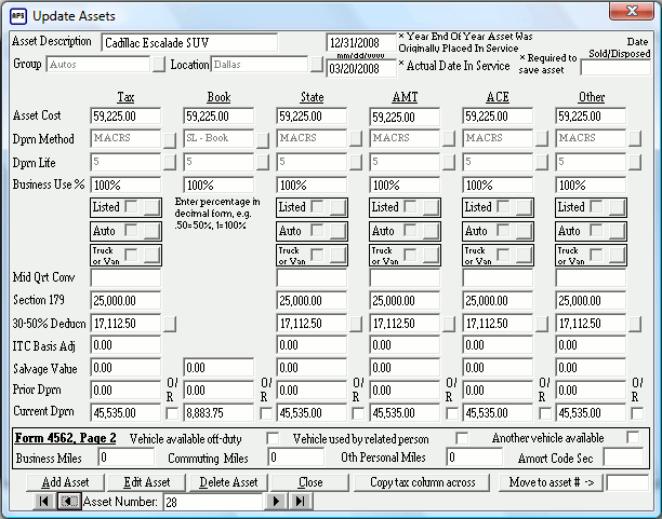Viewport: 662px width, 519px height.
Task: Toggle Auto checkbox in State column
Action: point(318,230)
